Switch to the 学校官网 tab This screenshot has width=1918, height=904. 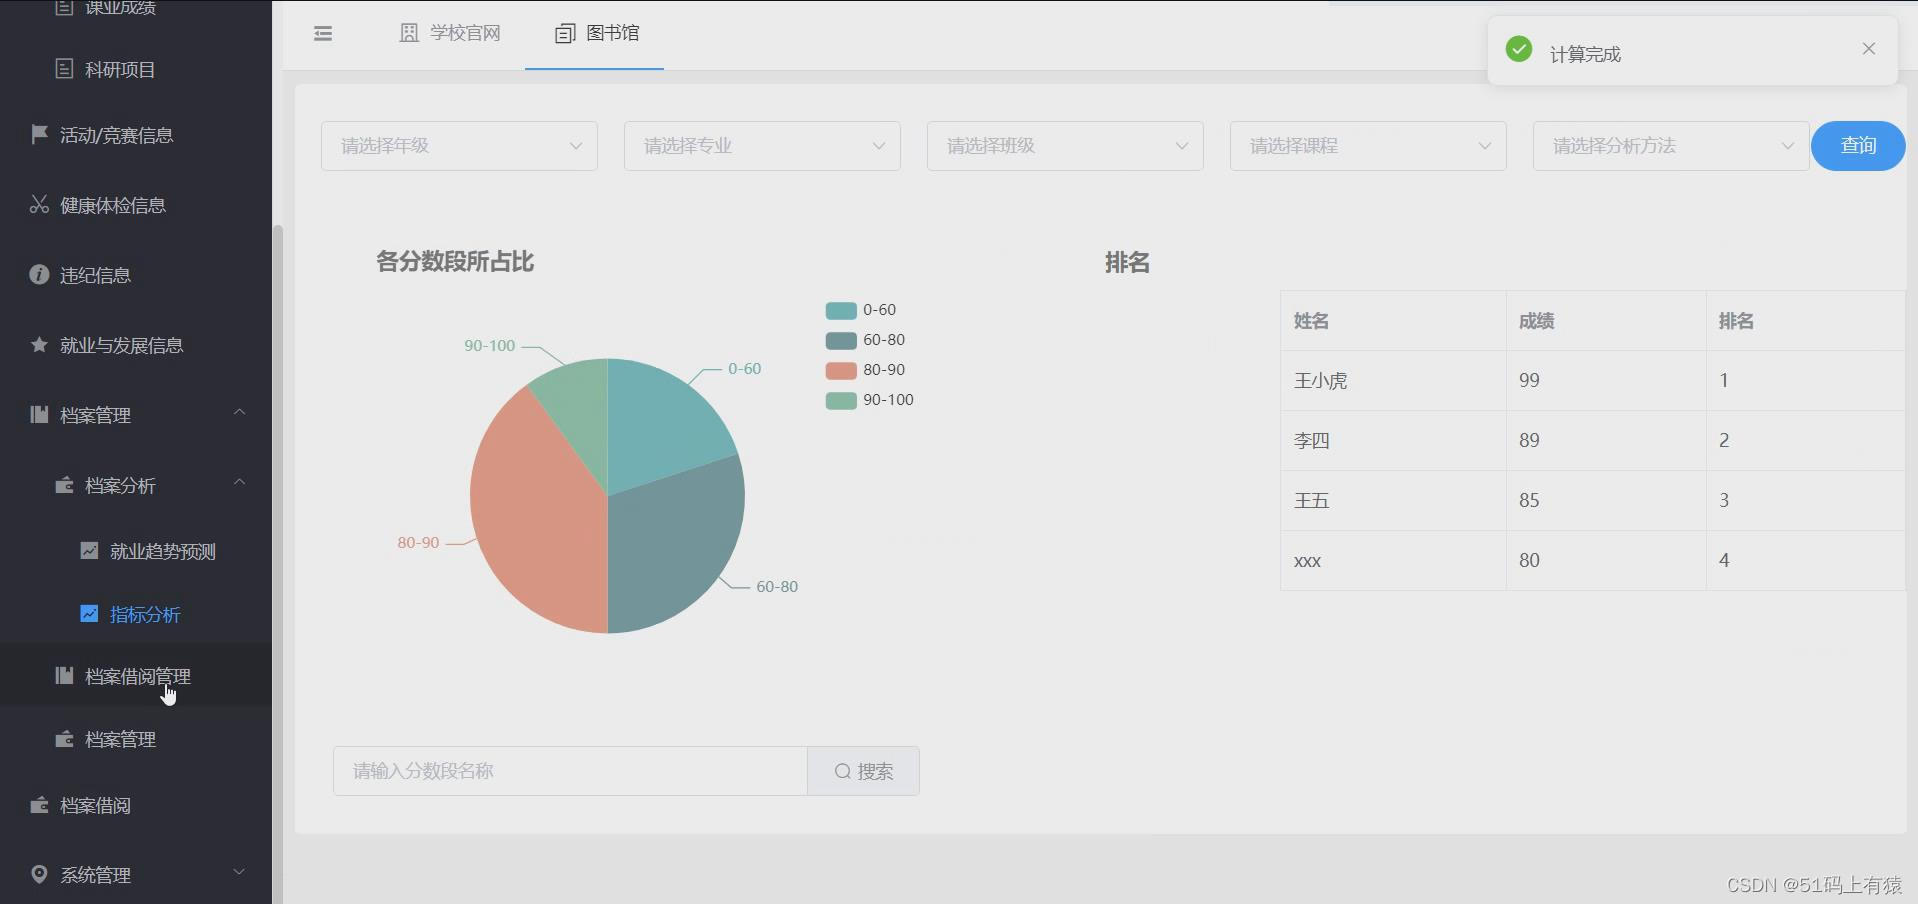(x=450, y=34)
